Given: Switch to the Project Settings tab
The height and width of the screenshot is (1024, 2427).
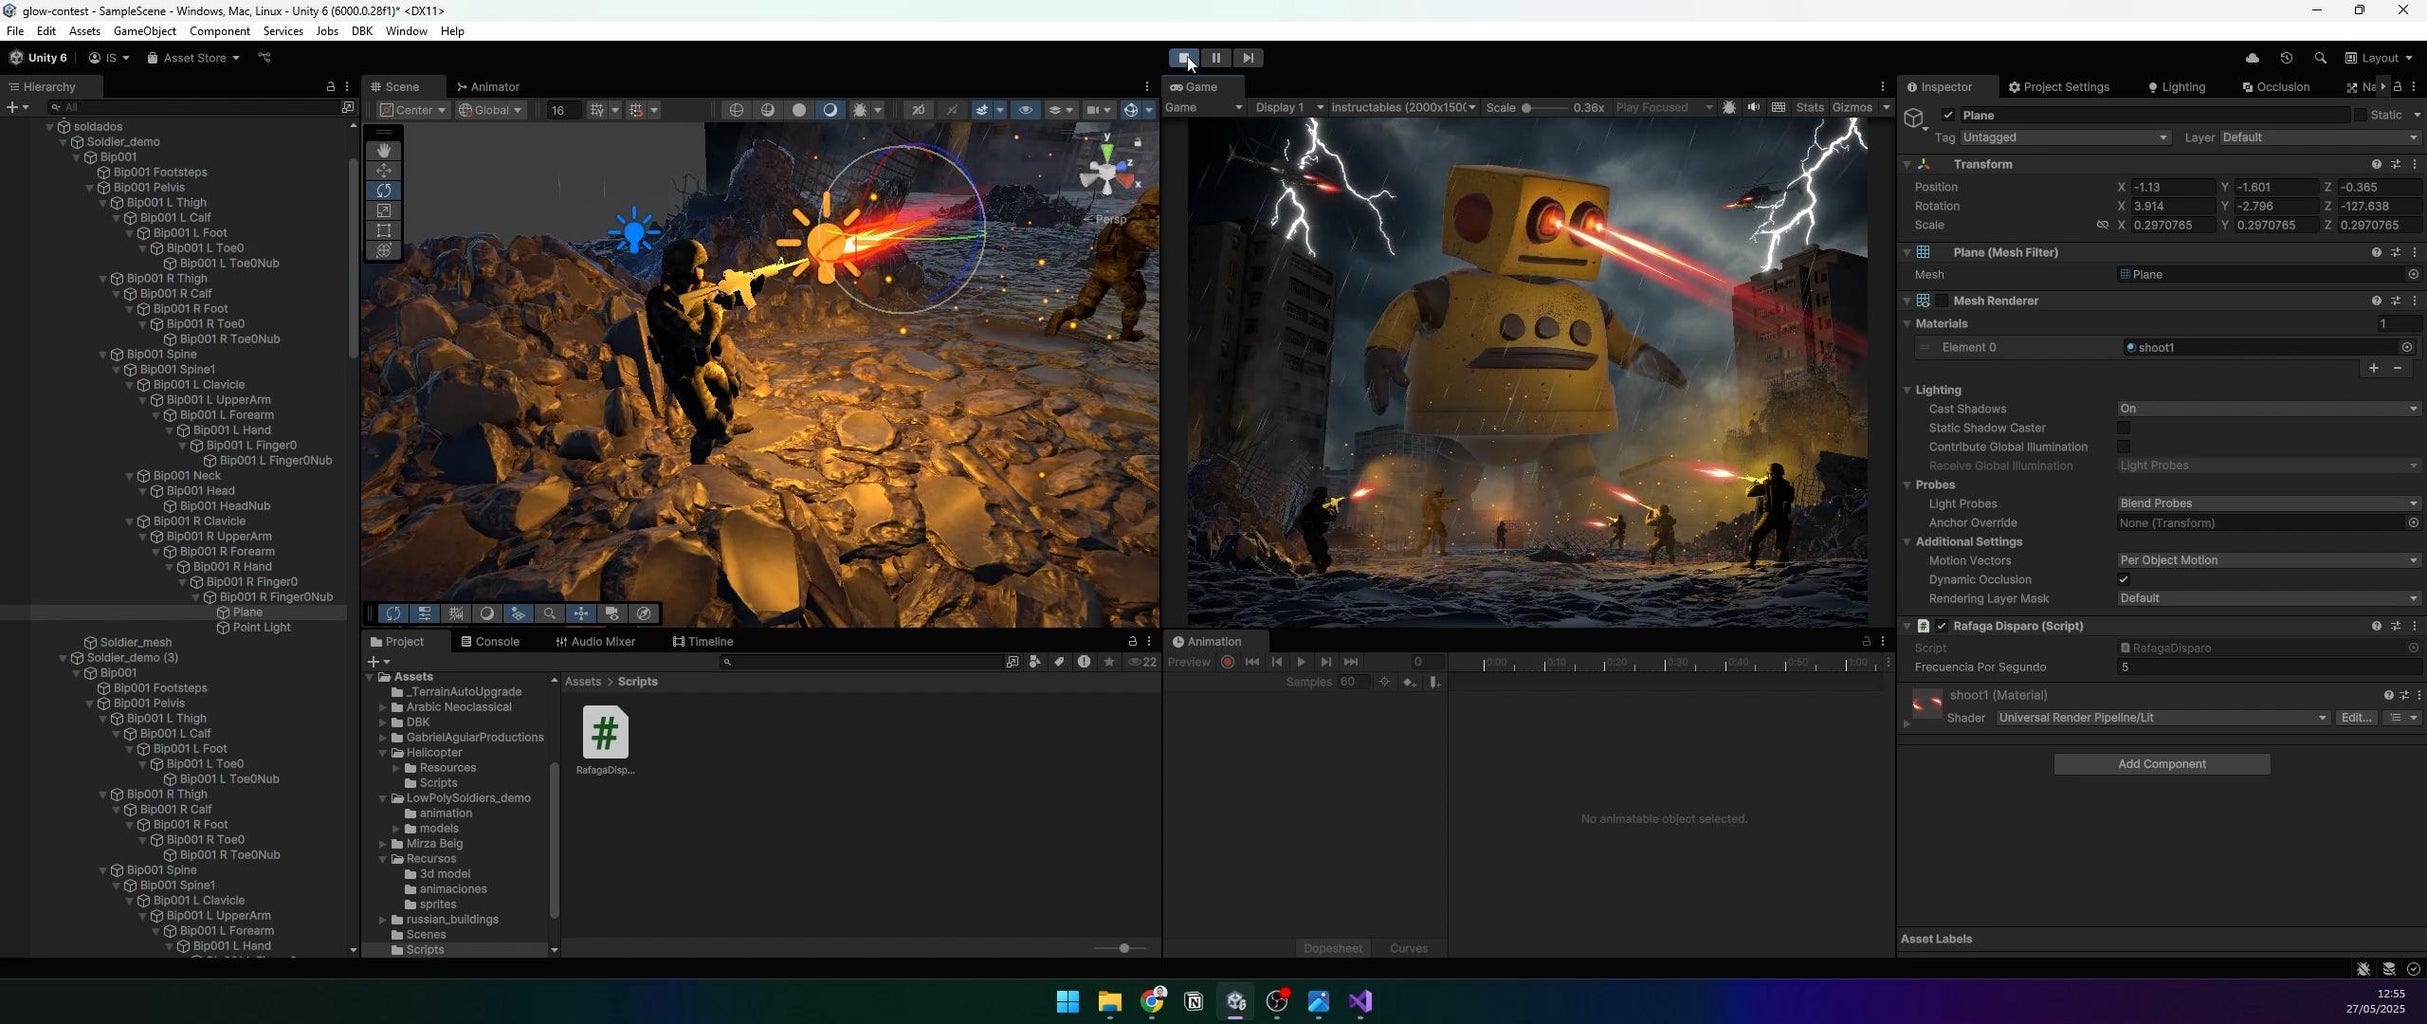Looking at the screenshot, I should [2059, 87].
